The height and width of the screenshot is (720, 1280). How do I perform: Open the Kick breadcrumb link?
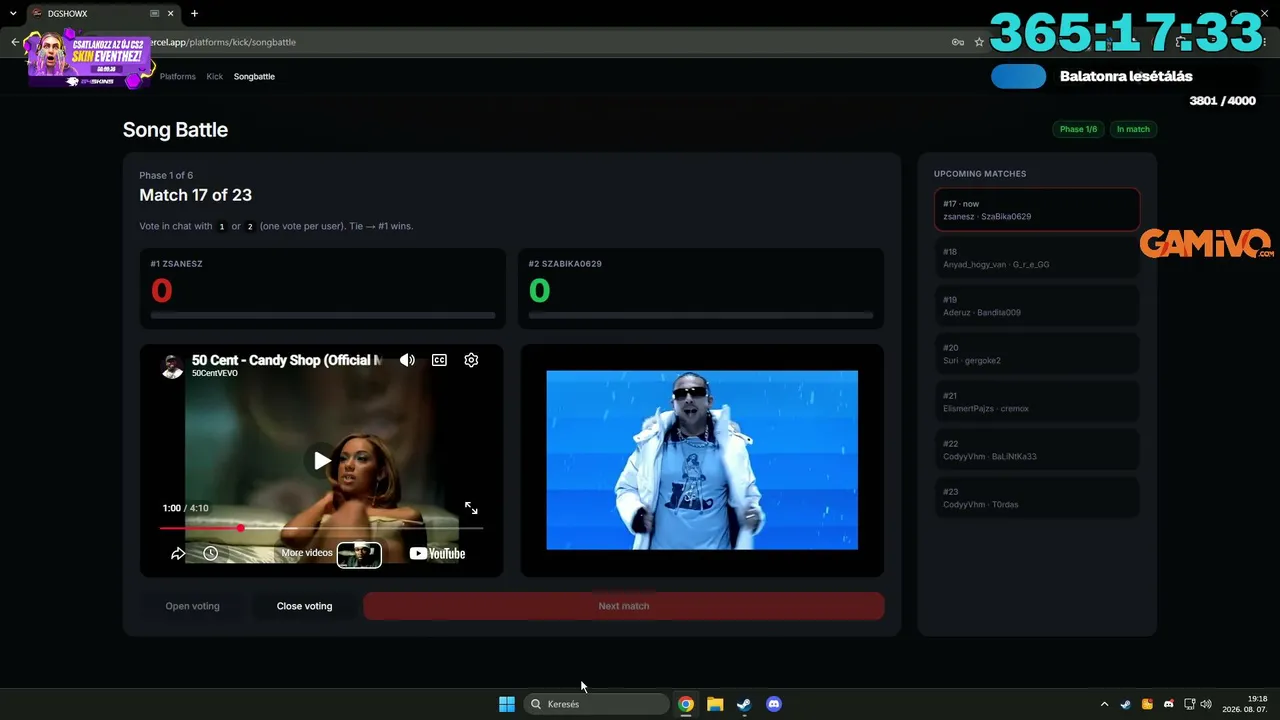215,76
